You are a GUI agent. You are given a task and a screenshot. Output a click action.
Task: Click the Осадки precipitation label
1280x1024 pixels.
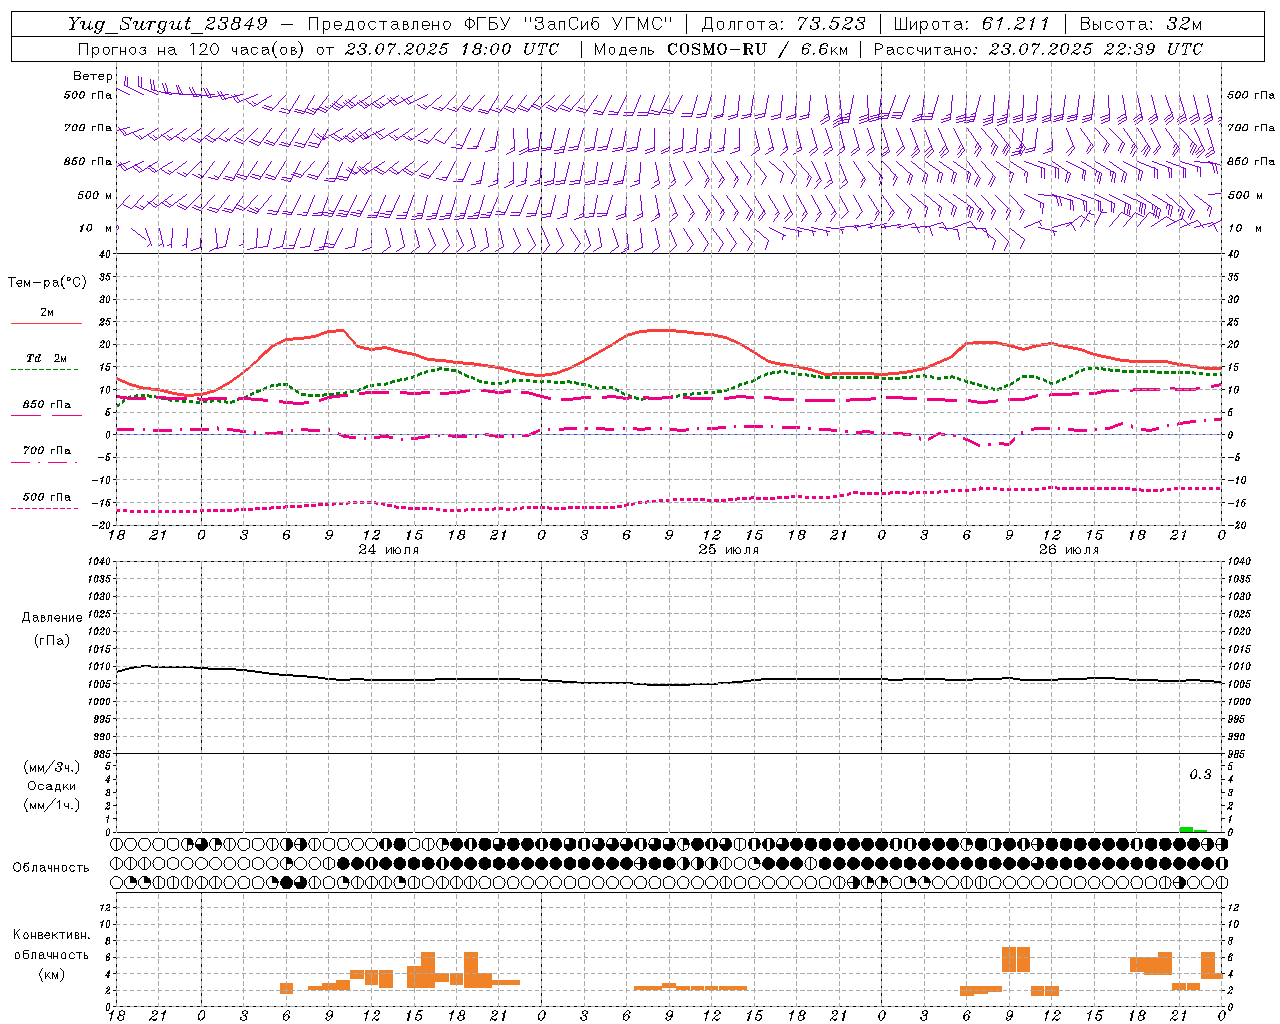click(52, 786)
